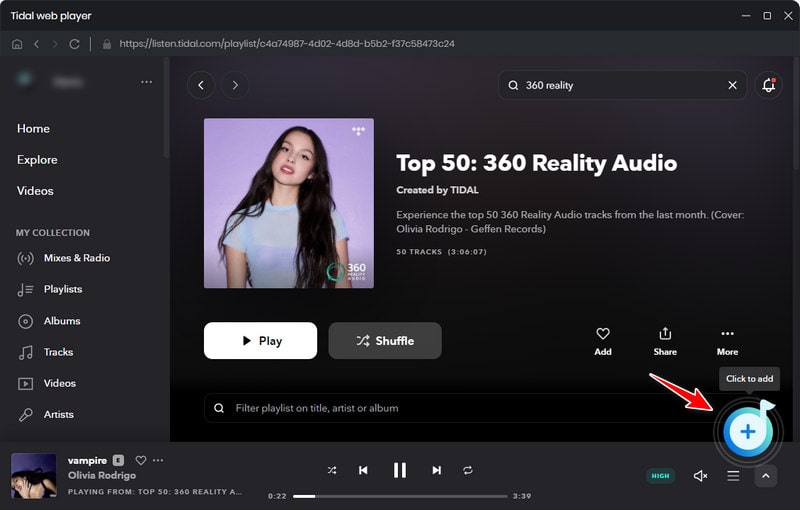Click the Play button

click(x=260, y=340)
